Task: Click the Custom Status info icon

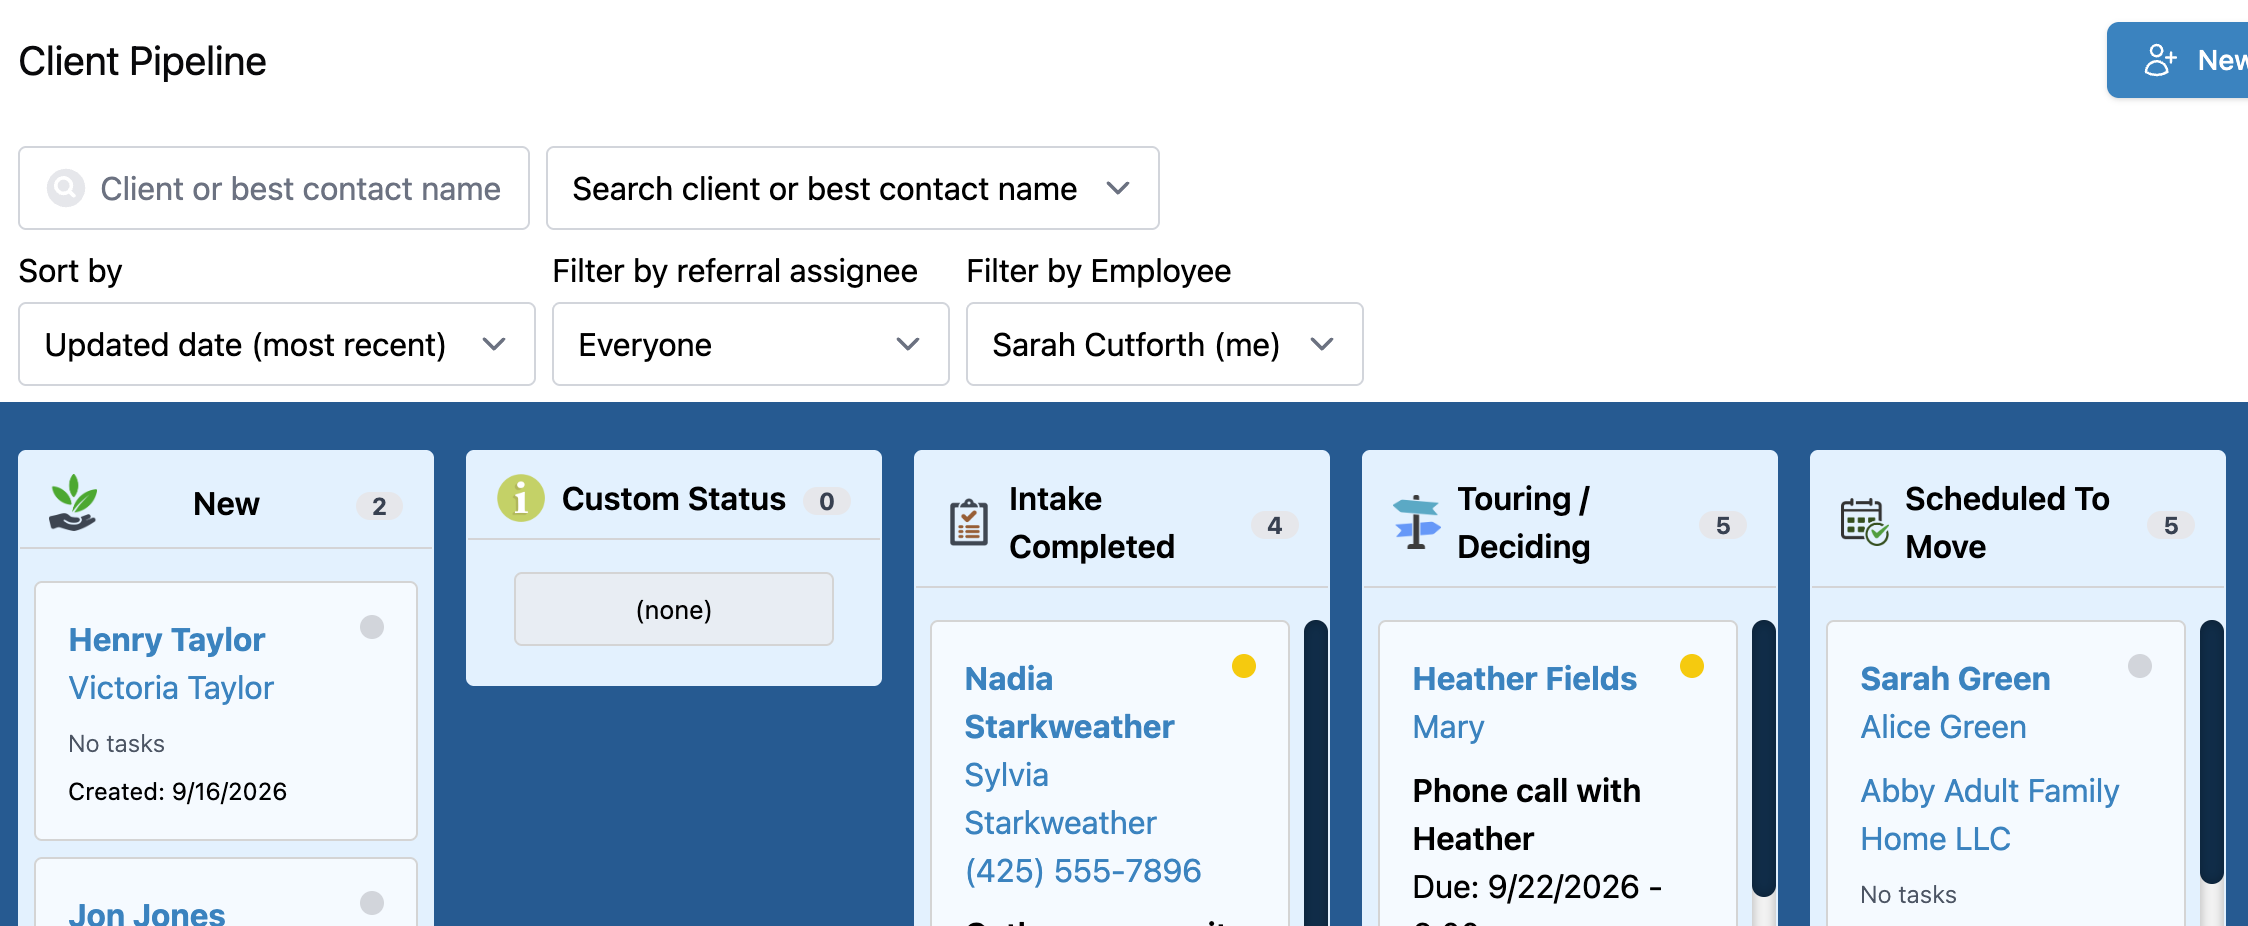Action: (521, 498)
